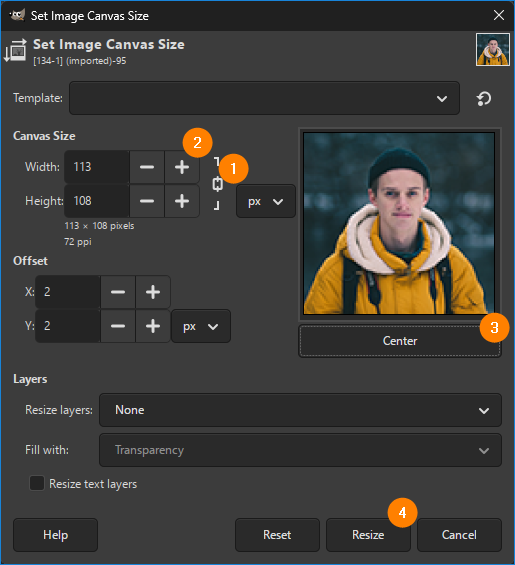
Task: Click the Cancel button
Action: [x=459, y=535]
